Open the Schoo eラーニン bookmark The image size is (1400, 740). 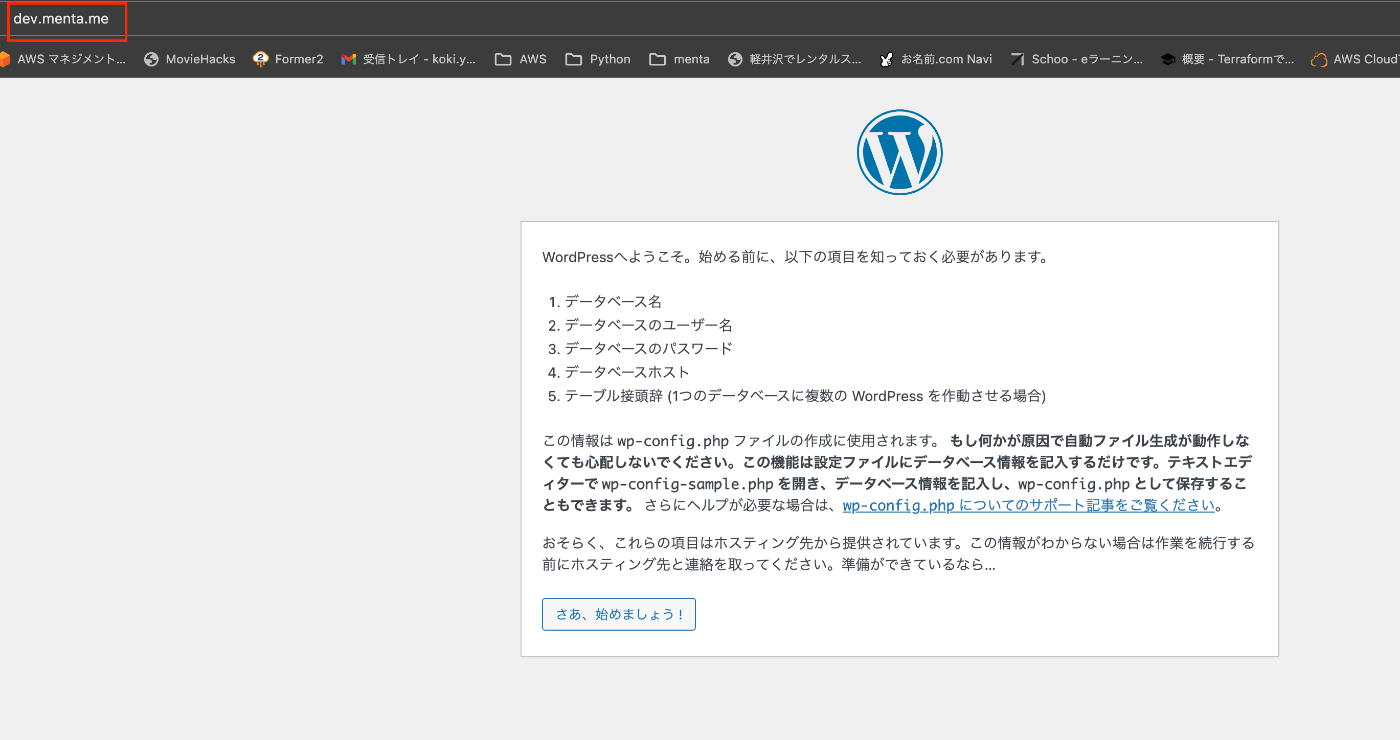[1077, 59]
